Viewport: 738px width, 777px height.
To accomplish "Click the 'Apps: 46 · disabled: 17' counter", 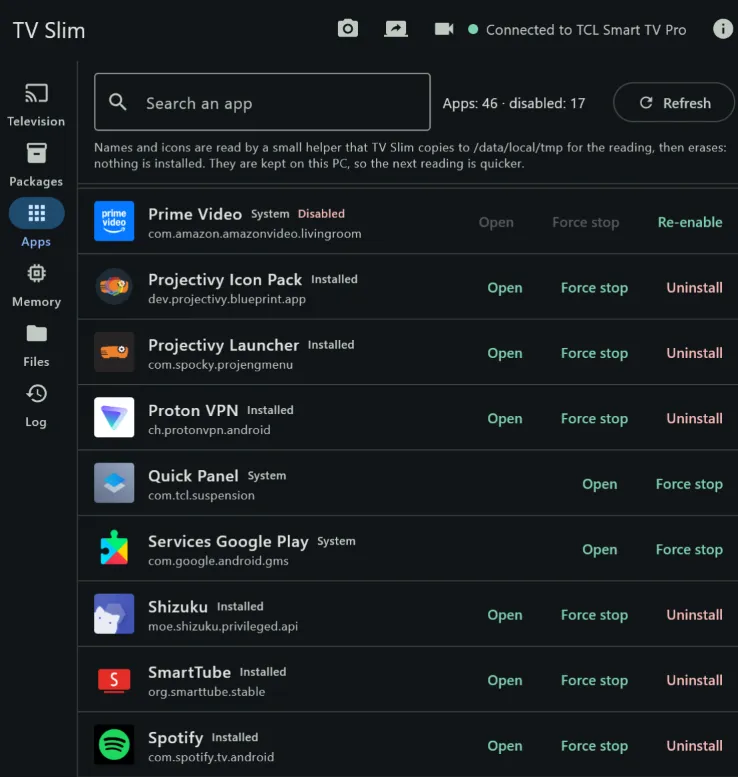I will [x=513, y=103].
